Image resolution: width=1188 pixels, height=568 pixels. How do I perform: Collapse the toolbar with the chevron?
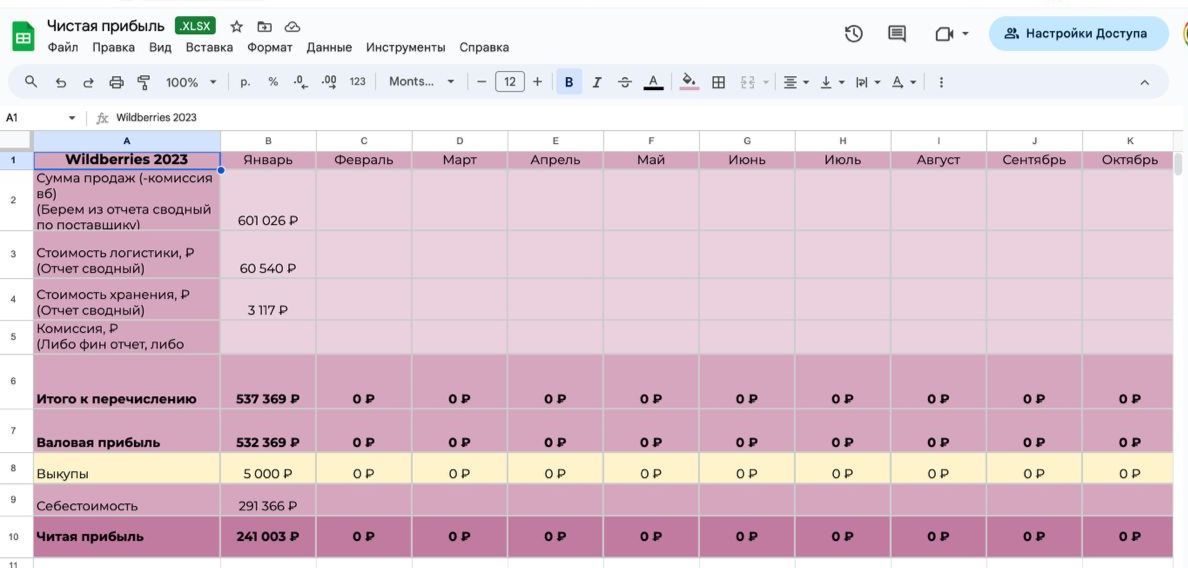(x=1144, y=83)
